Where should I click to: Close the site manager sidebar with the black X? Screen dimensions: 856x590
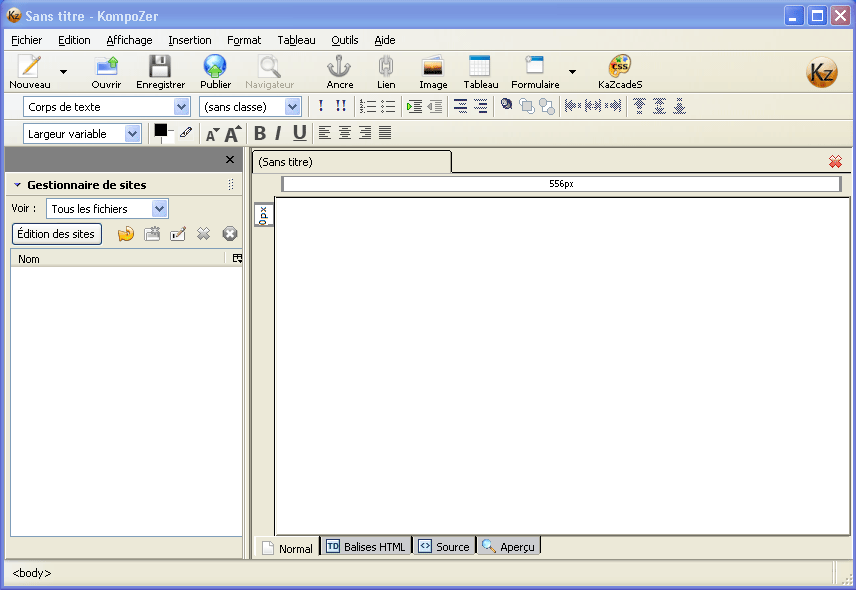230,159
